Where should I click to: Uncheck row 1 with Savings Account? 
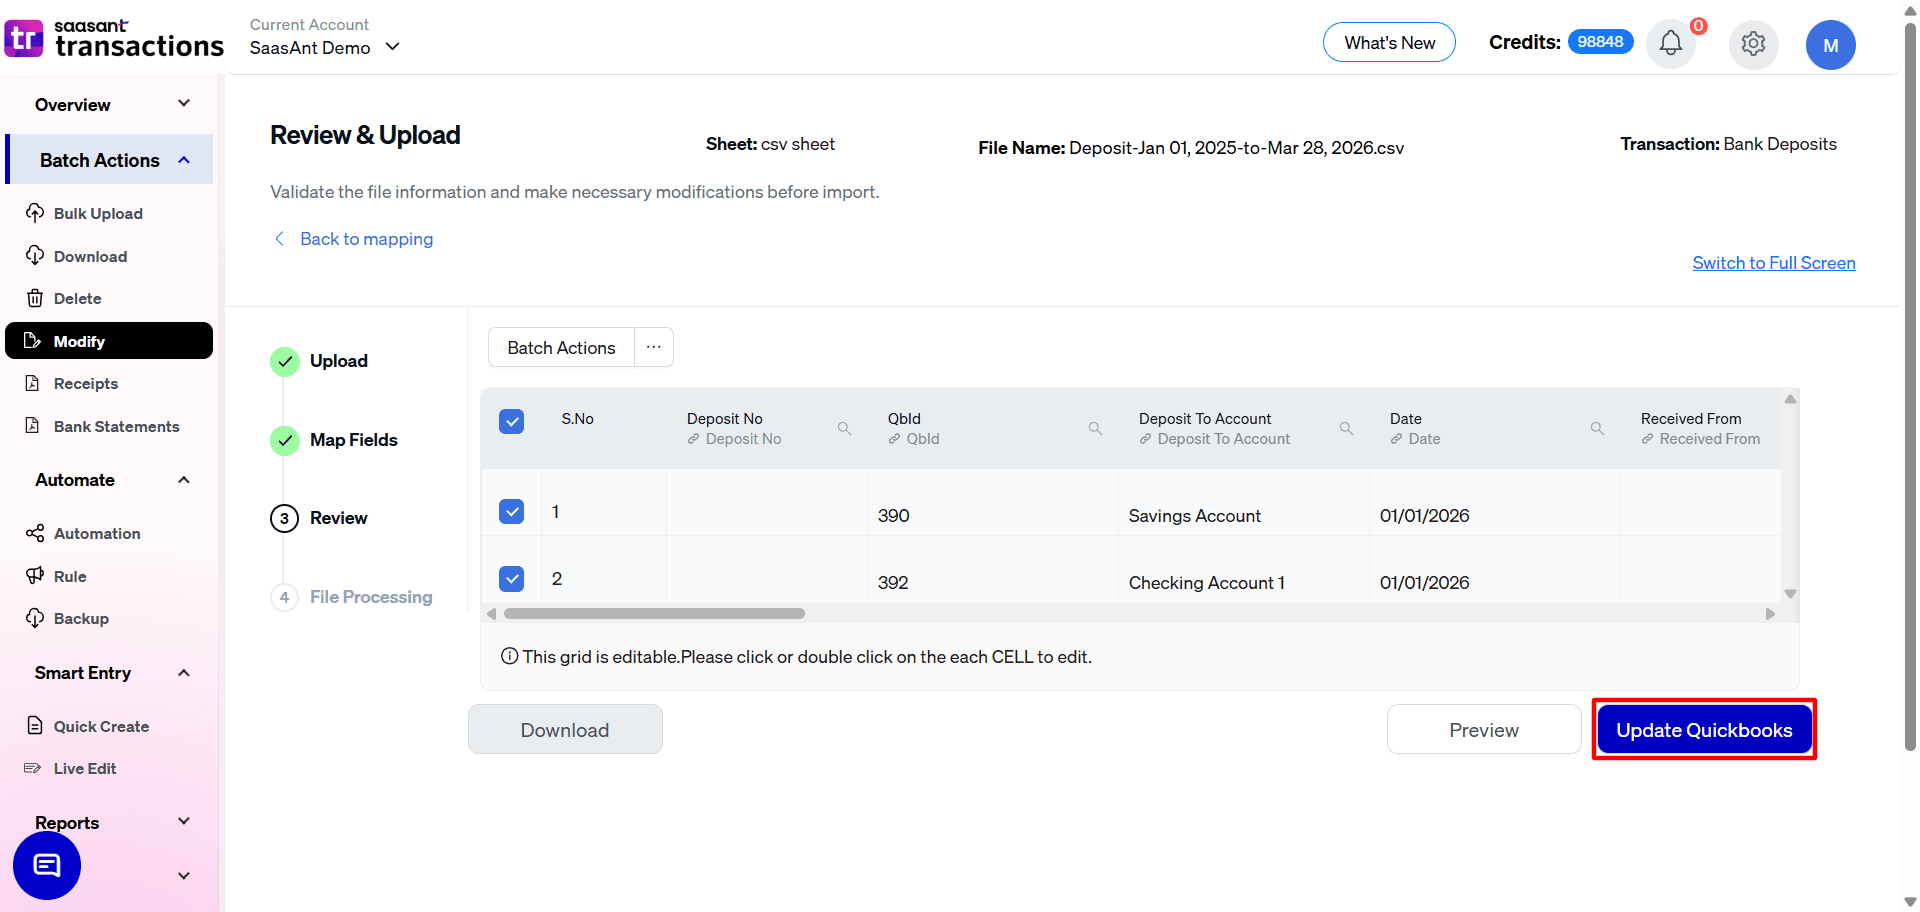coord(511,511)
